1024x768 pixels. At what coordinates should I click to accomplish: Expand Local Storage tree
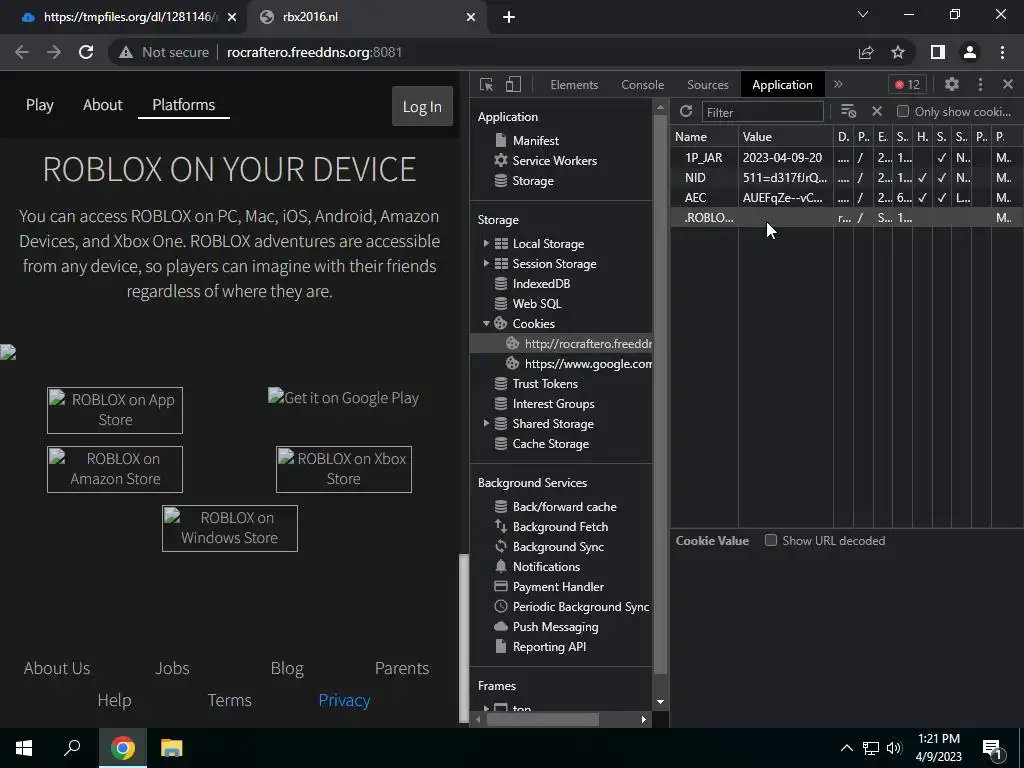click(x=486, y=243)
